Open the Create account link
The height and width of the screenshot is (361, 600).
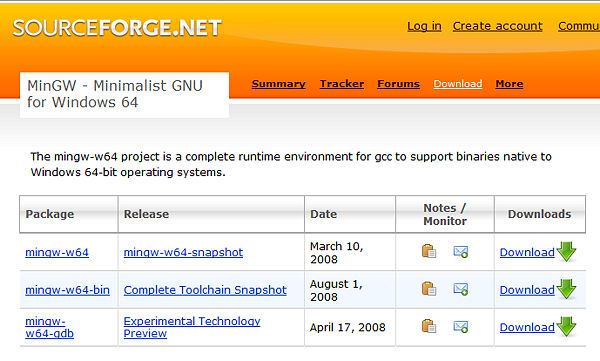point(497,26)
